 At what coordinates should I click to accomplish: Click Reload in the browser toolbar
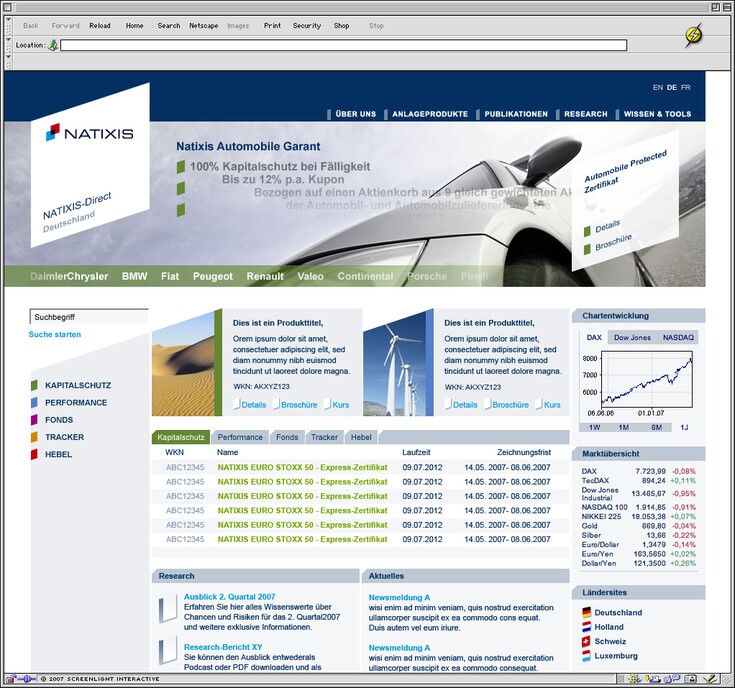100,26
